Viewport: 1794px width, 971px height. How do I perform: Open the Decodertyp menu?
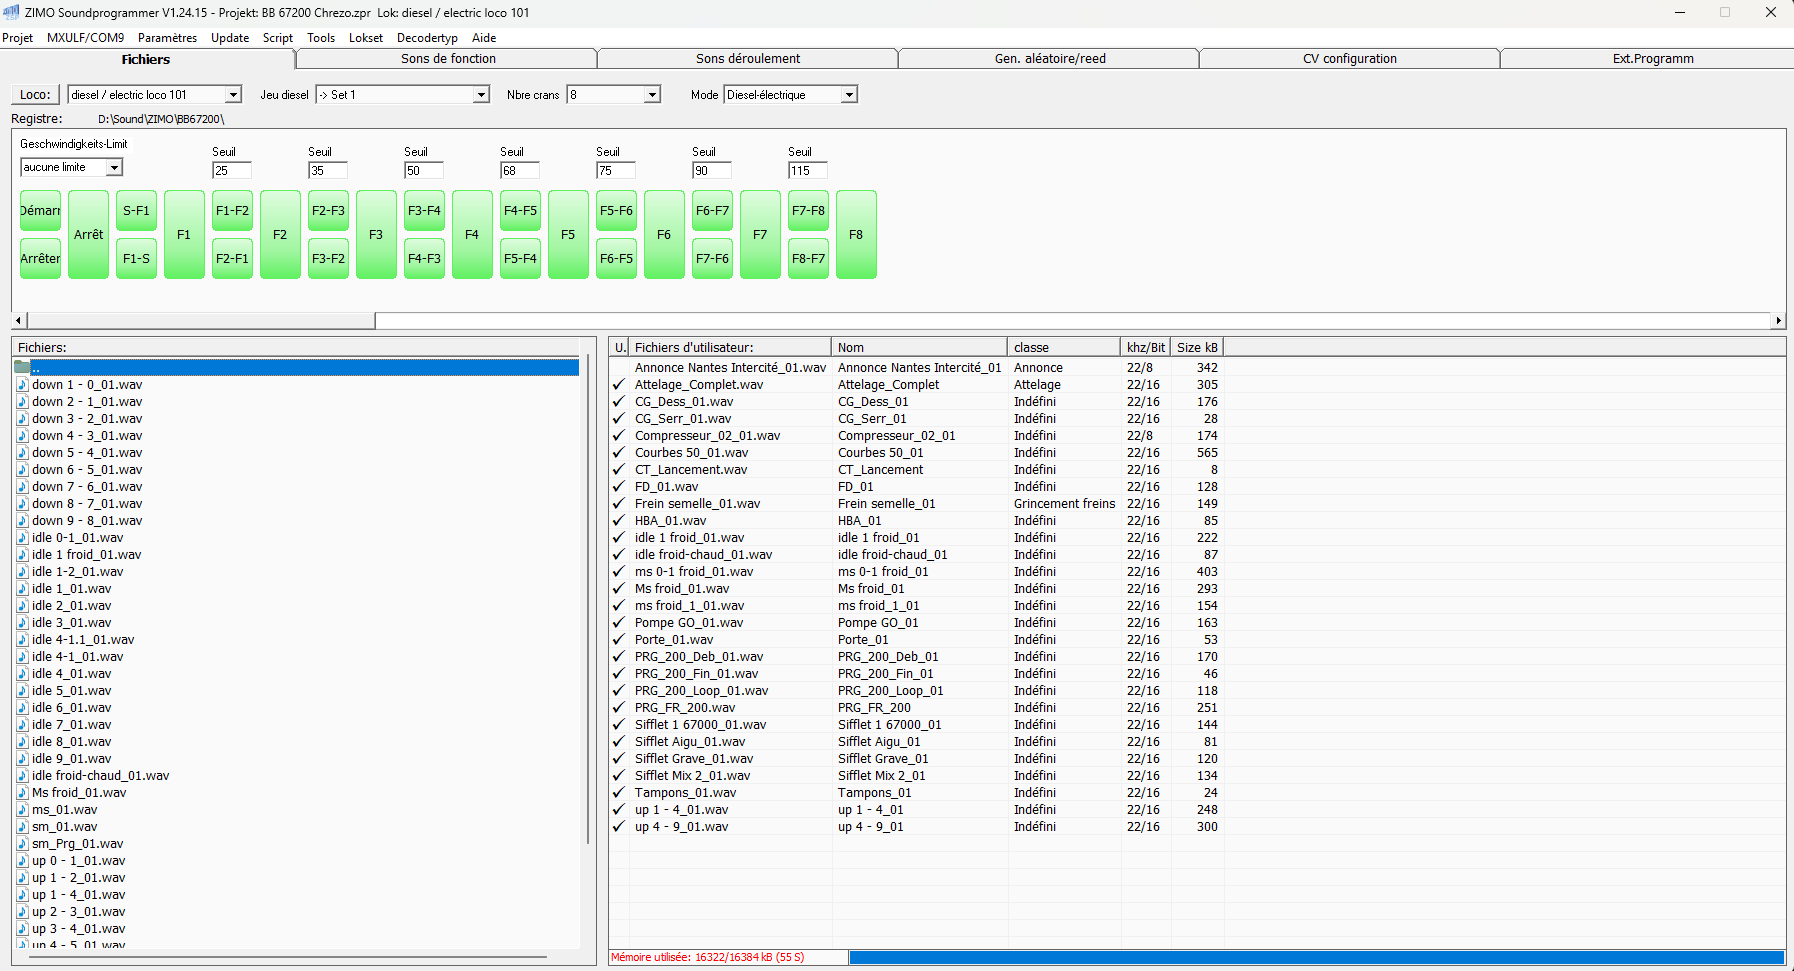coord(427,38)
